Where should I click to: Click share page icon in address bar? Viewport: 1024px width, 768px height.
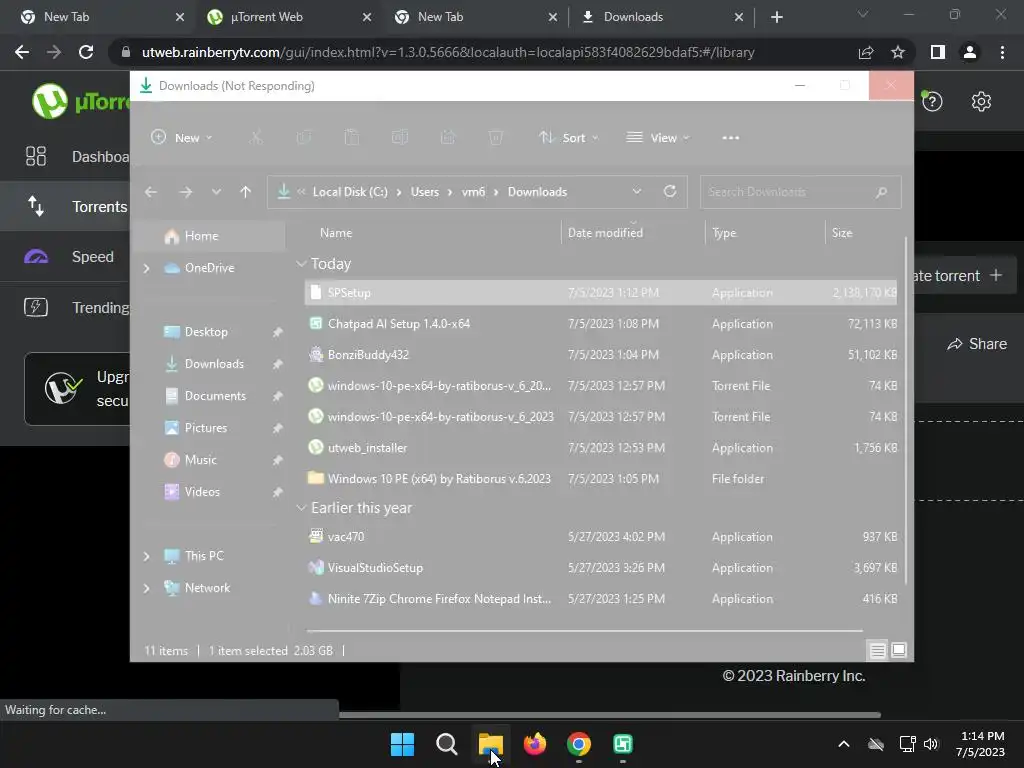click(866, 52)
